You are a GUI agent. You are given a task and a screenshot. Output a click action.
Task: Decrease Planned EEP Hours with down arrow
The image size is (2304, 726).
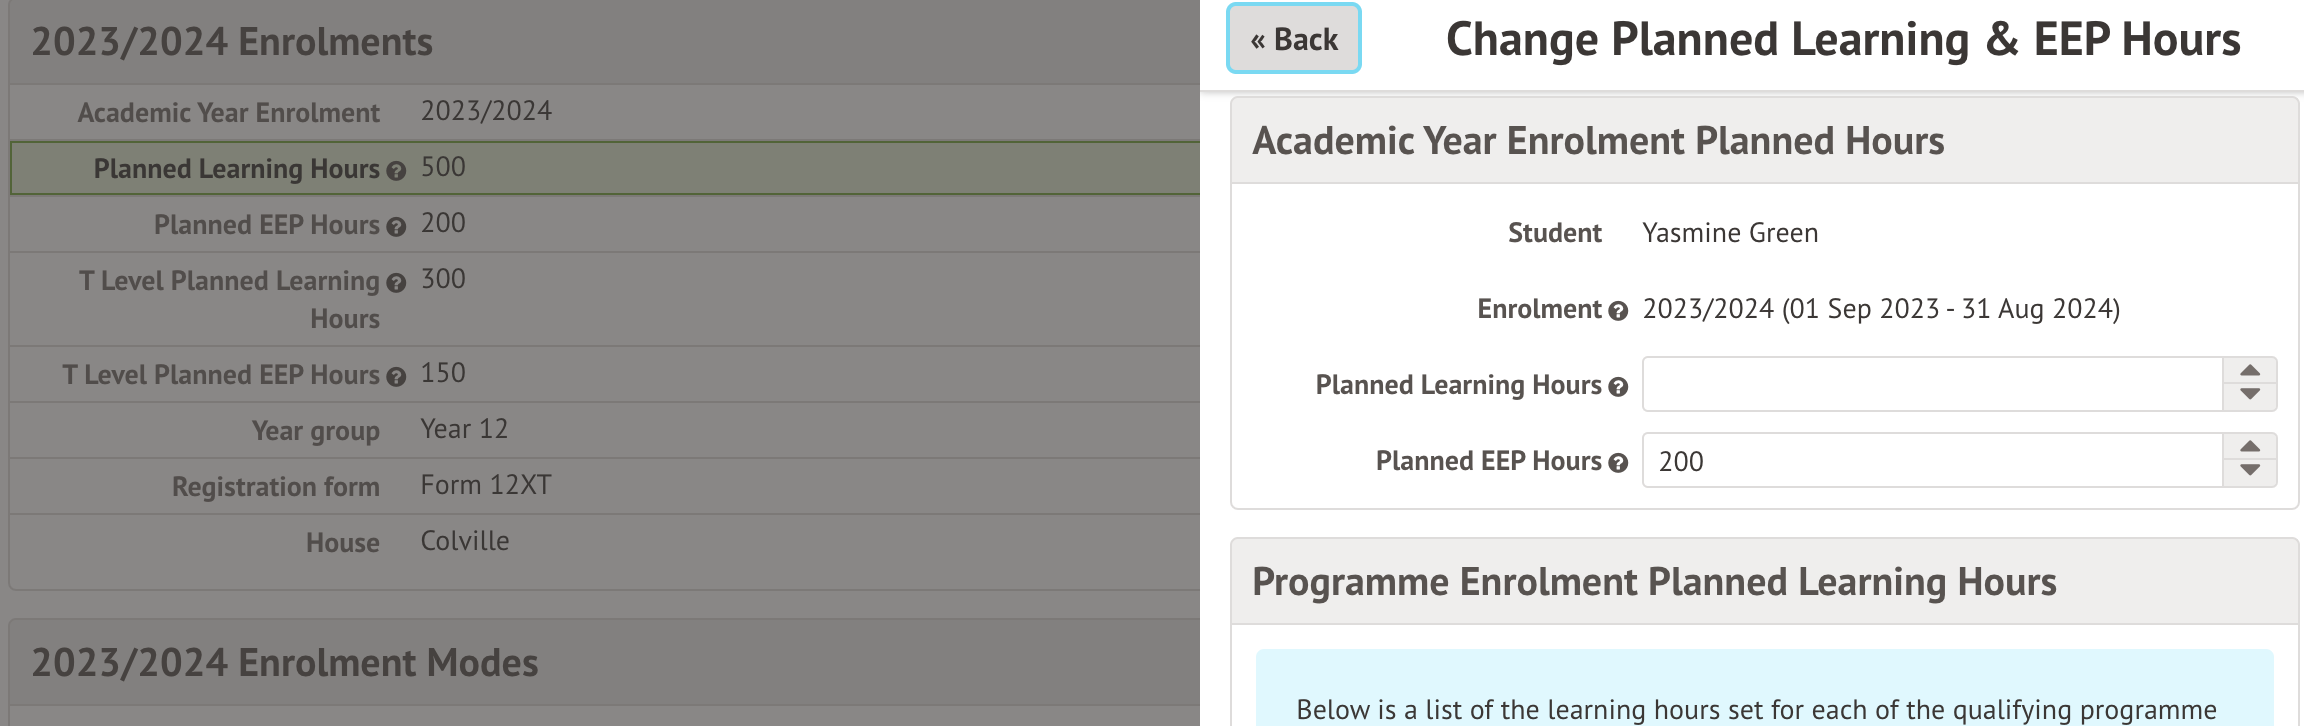tap(2250, 472)
